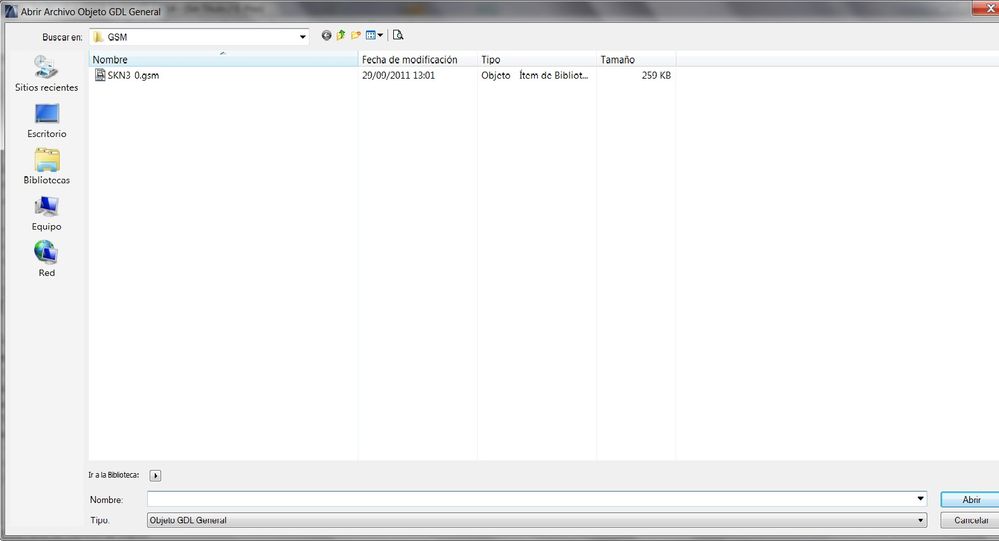The height and width of the screenshot is (541, 999).
Task: Go to Escritorio location
Action: [47, 120]
